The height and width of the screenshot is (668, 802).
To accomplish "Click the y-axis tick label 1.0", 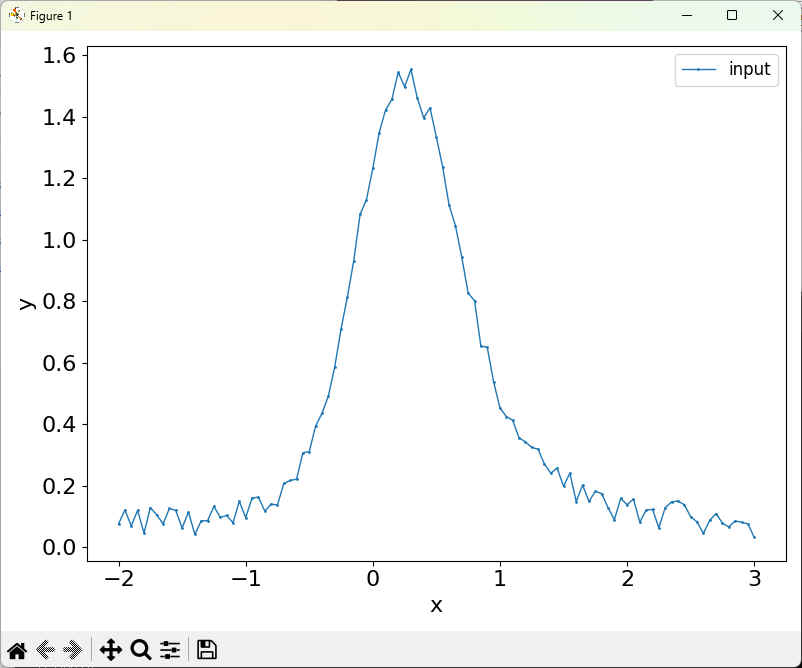I will pos(59,240).
